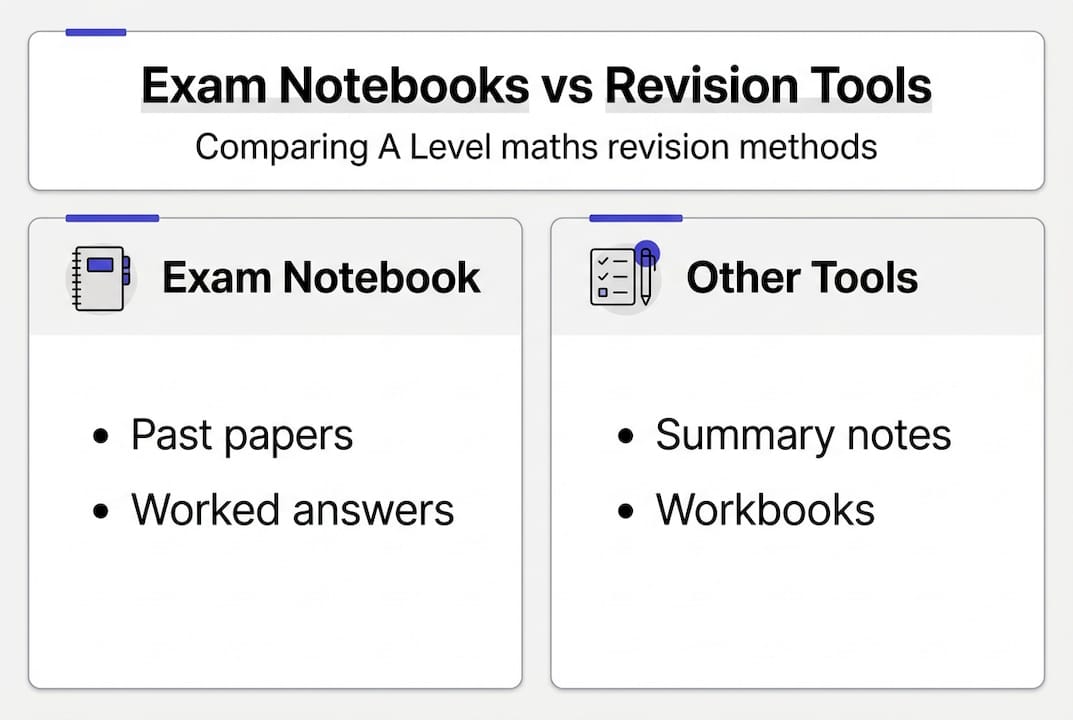1073x720 pixels.
Task: Select the Other Tools card heading
Action: tap(801, 278)
